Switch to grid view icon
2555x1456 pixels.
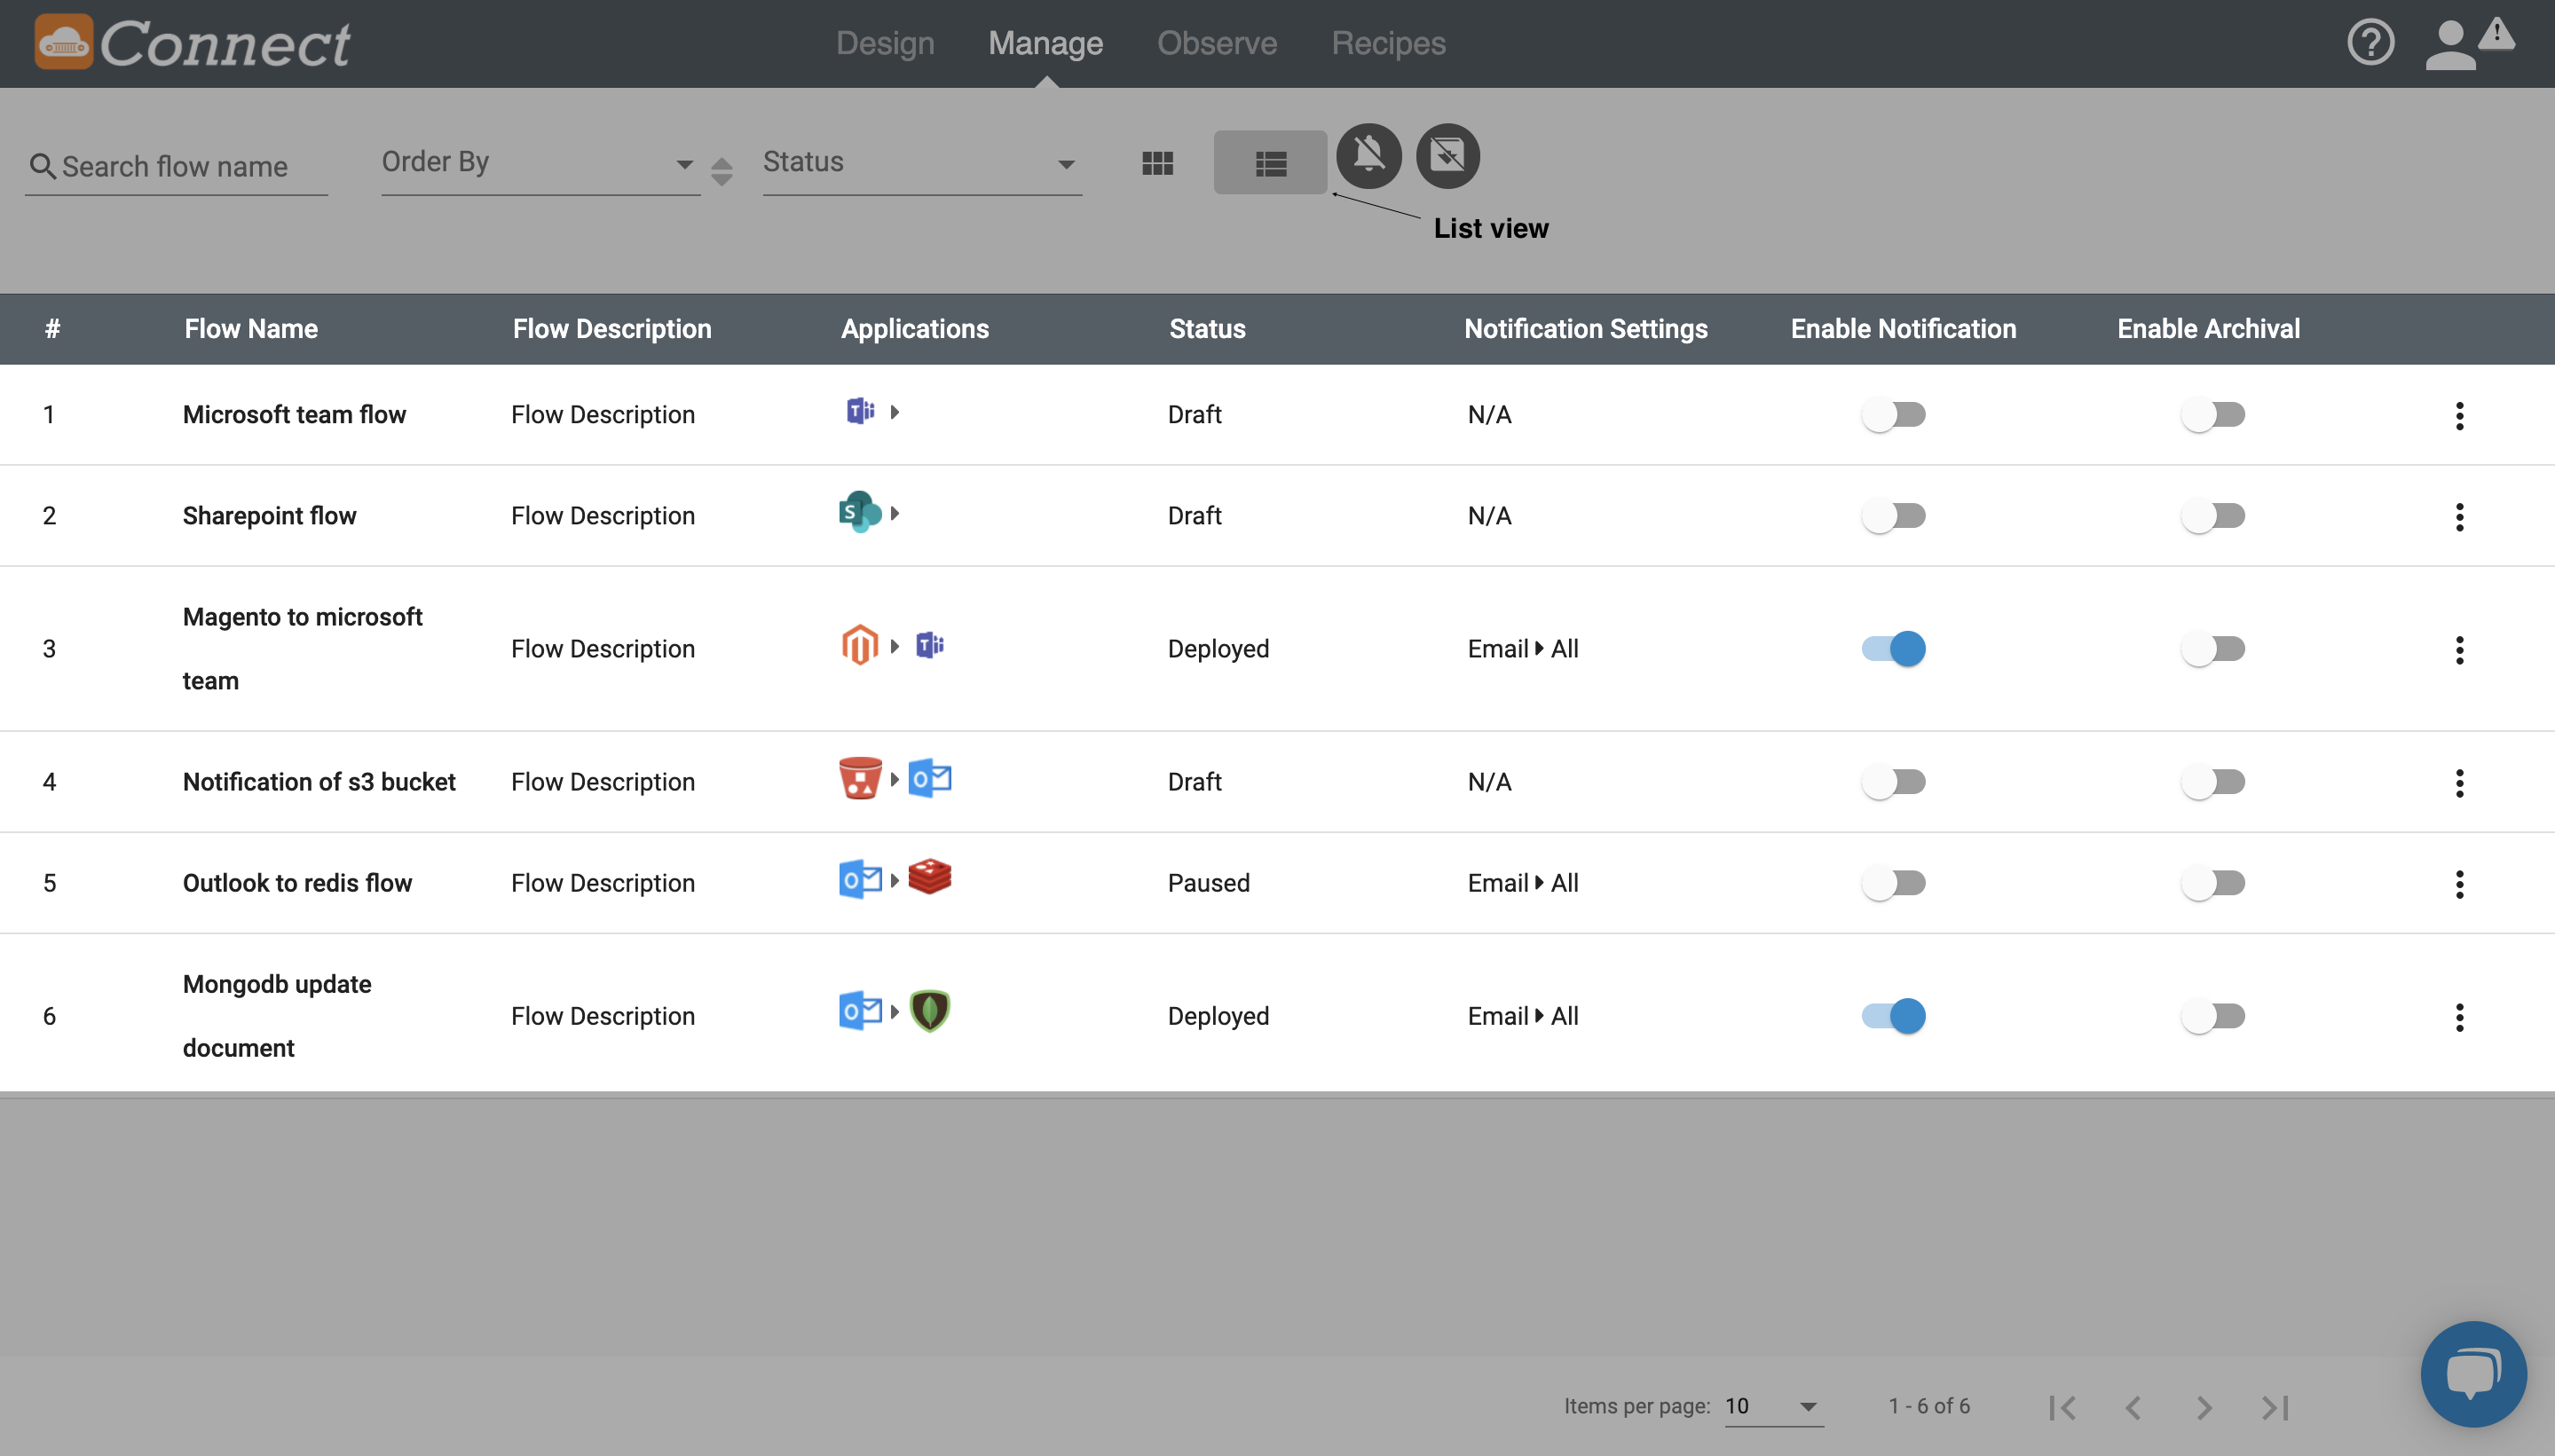pyautogui.click(x=1157, y=163)
